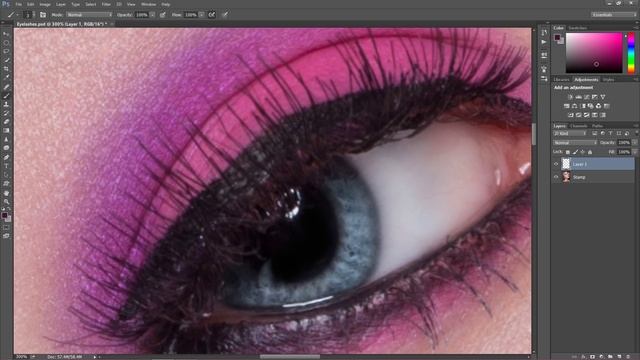The height and width of the screenshot is (360, 640).
Task: Enable airbrush mode in options bar
Action: point(211,15)
